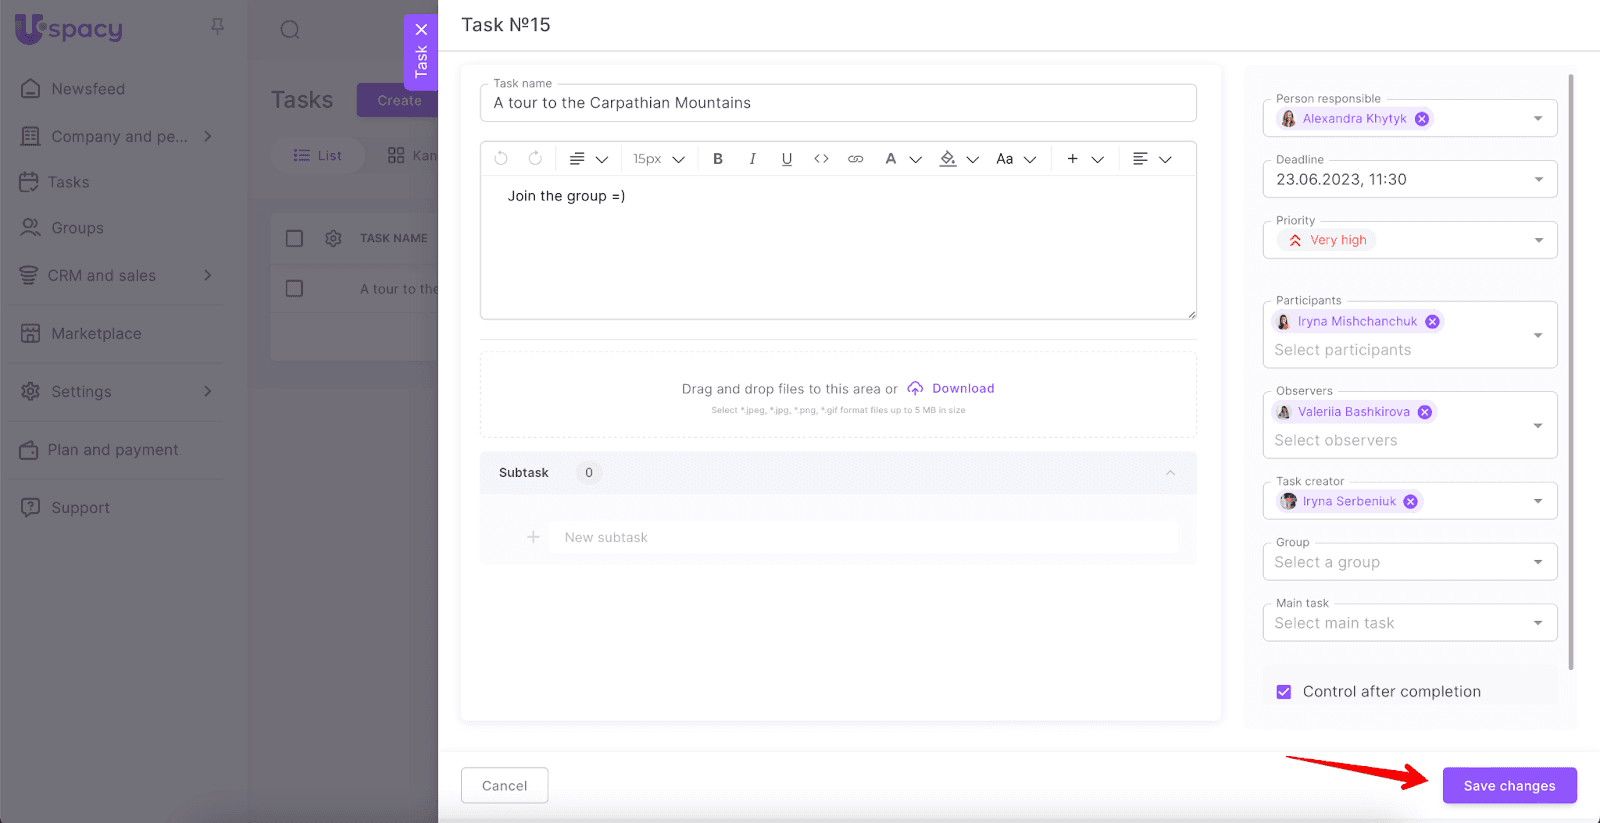The image size is (1600, 823).
Task: Undo the last edit in editor
Action: coord(501,159)
